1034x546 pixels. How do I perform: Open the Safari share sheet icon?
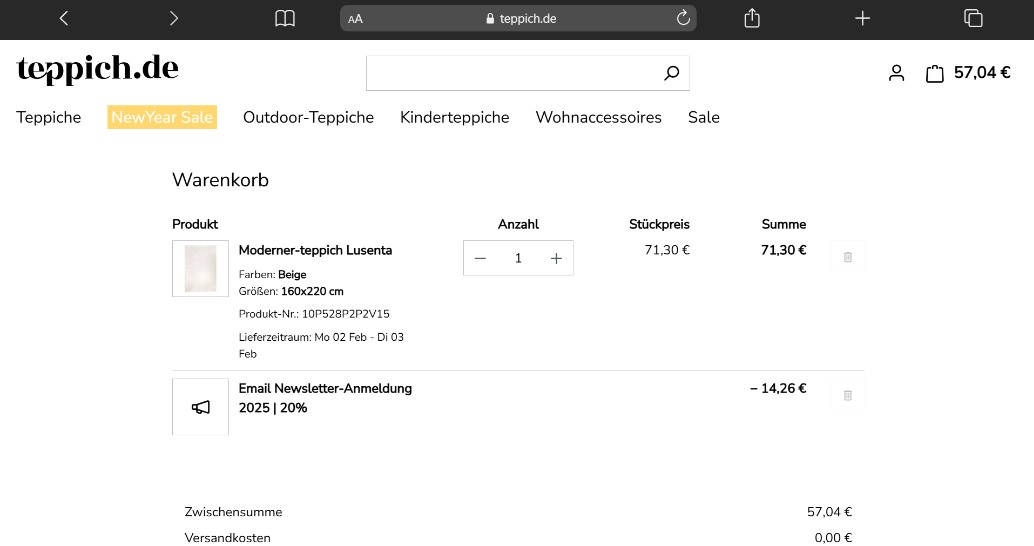coord(752,18)
